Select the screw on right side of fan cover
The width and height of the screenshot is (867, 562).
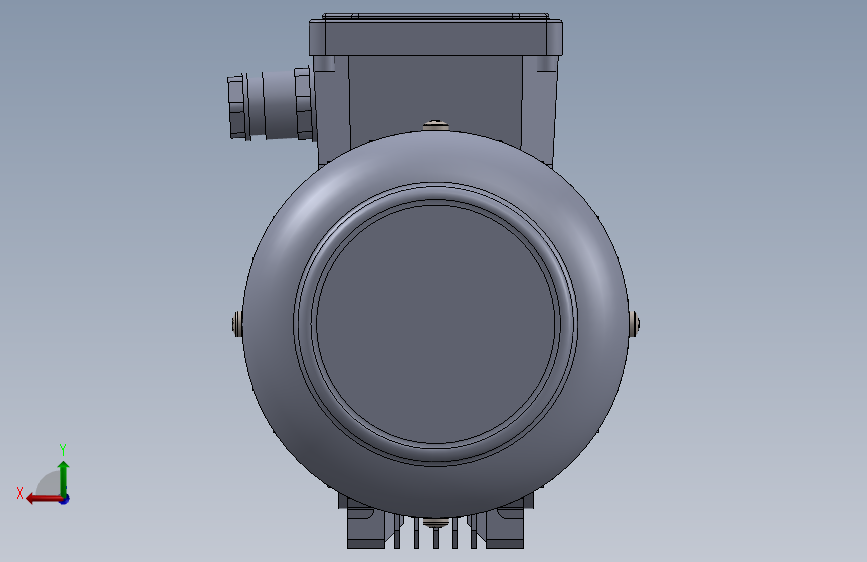point(634,324)
